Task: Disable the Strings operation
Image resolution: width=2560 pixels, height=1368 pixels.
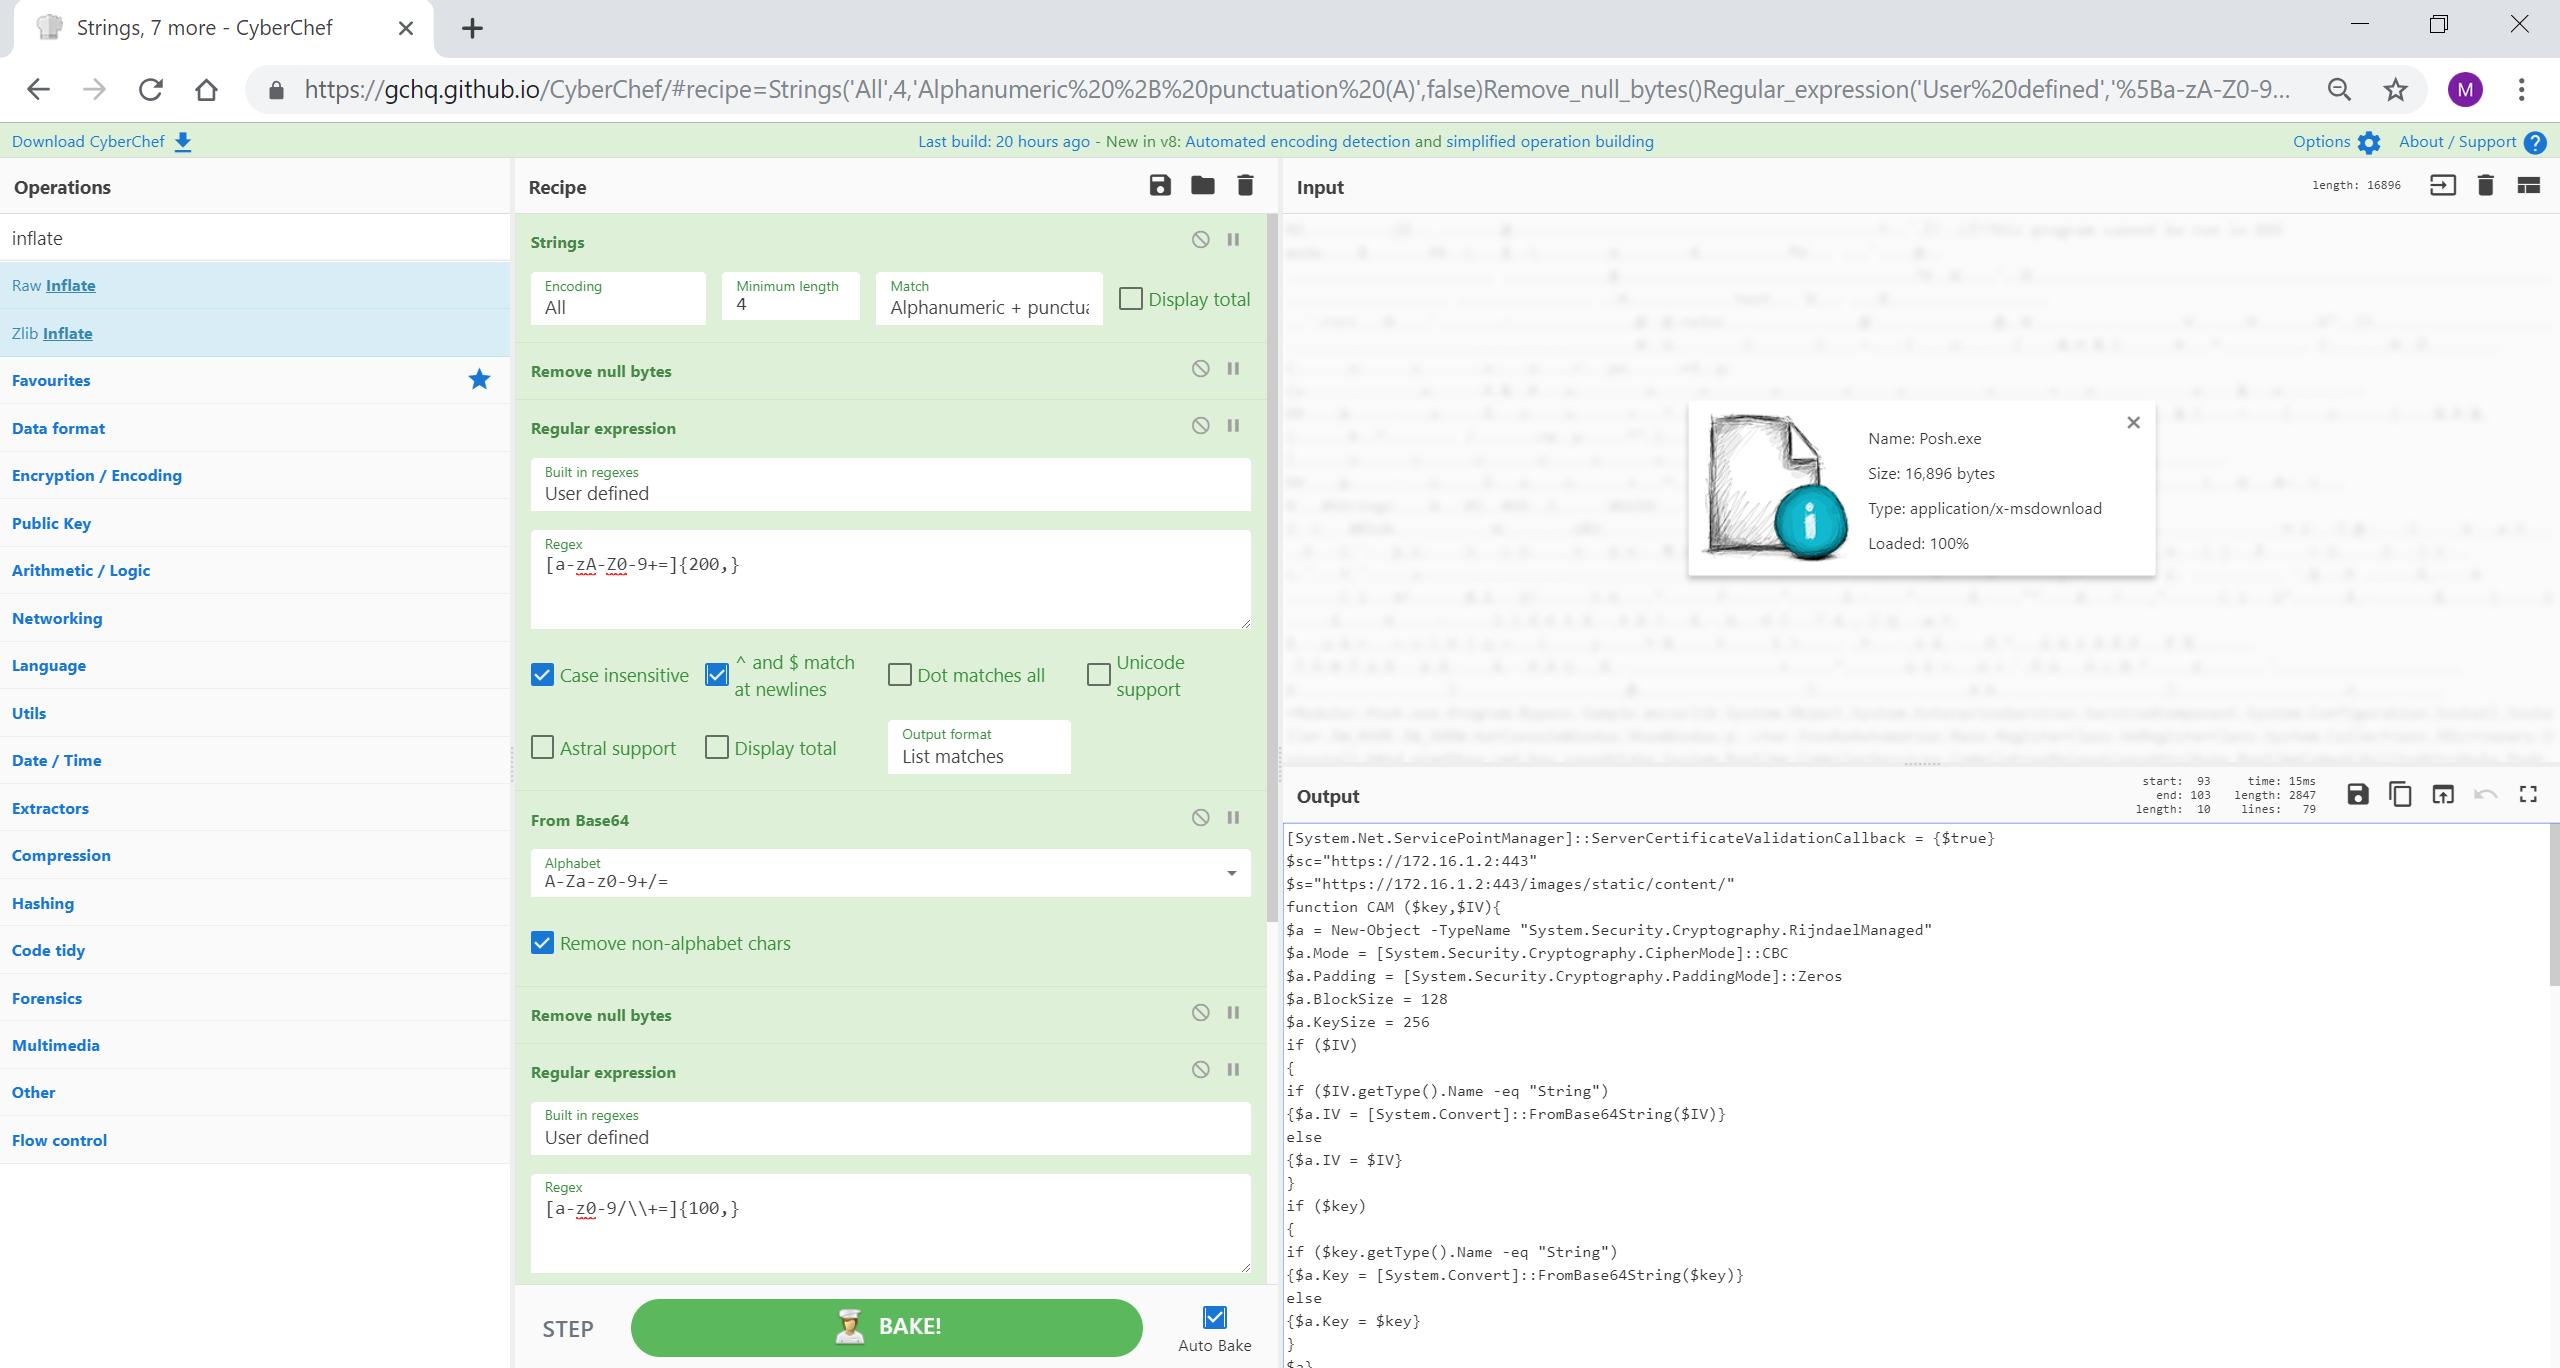Action: (1200, 240)
